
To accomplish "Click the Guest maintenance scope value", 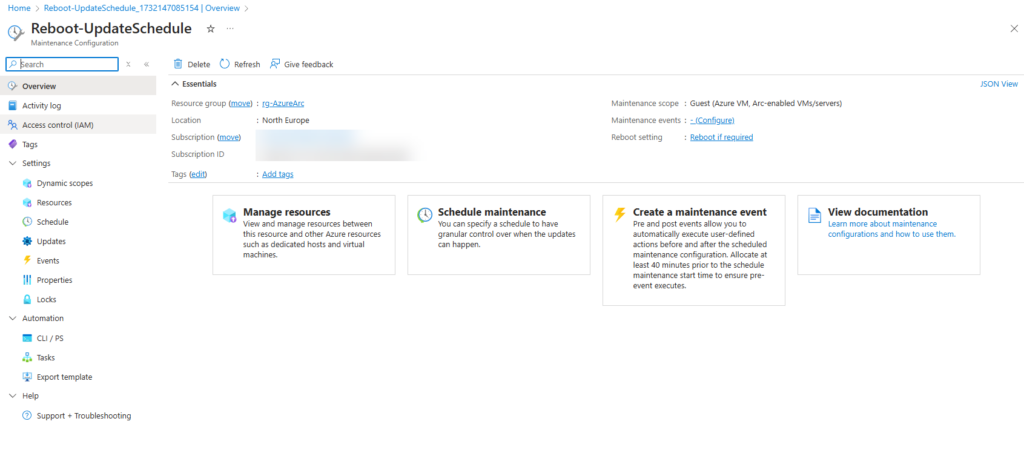I will 765,103.
